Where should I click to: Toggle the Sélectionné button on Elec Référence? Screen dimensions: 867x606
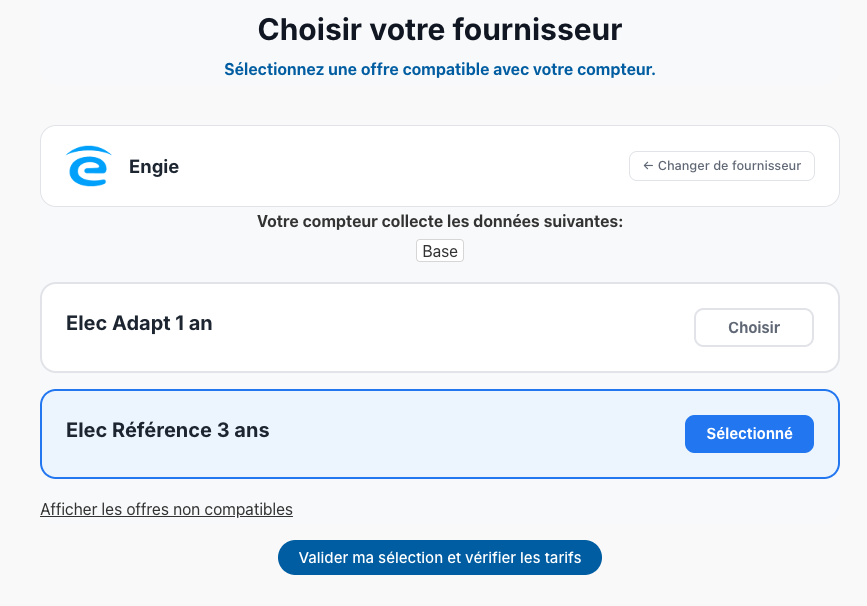[x=749, y=434]
